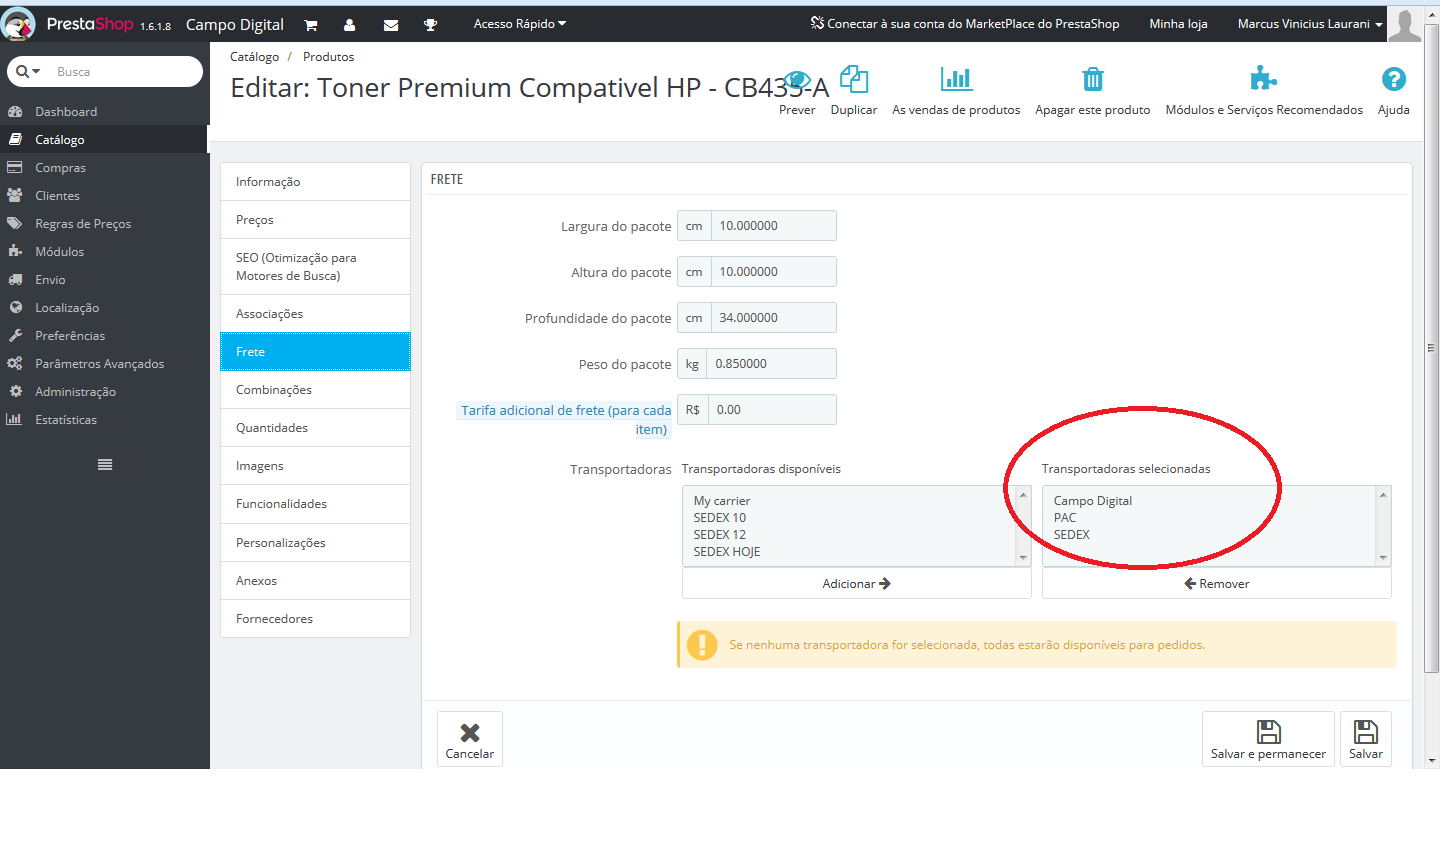The height and width of the screenshot is (860, 1440).
Task: Switch to the Preços tab
Action: (315, 220)
